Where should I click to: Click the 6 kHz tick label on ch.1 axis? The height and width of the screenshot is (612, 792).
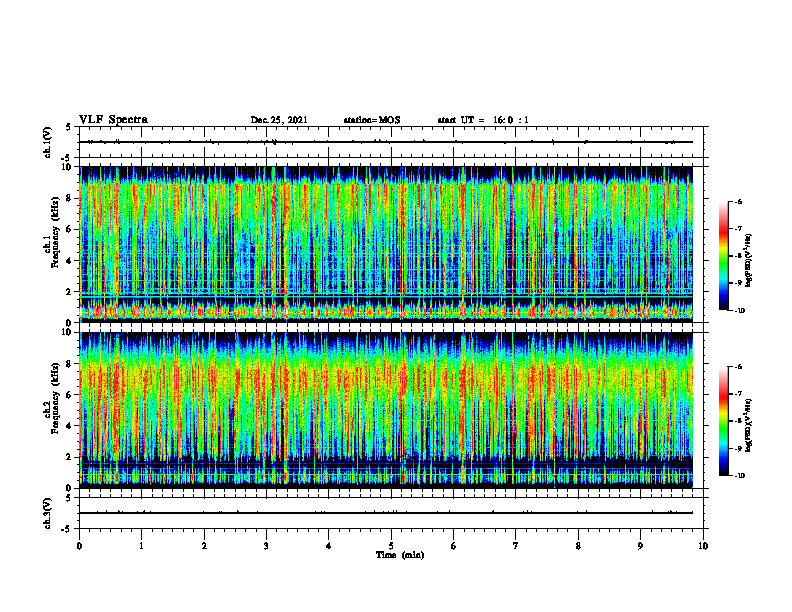pyautogui.click(x=70, y=229)
